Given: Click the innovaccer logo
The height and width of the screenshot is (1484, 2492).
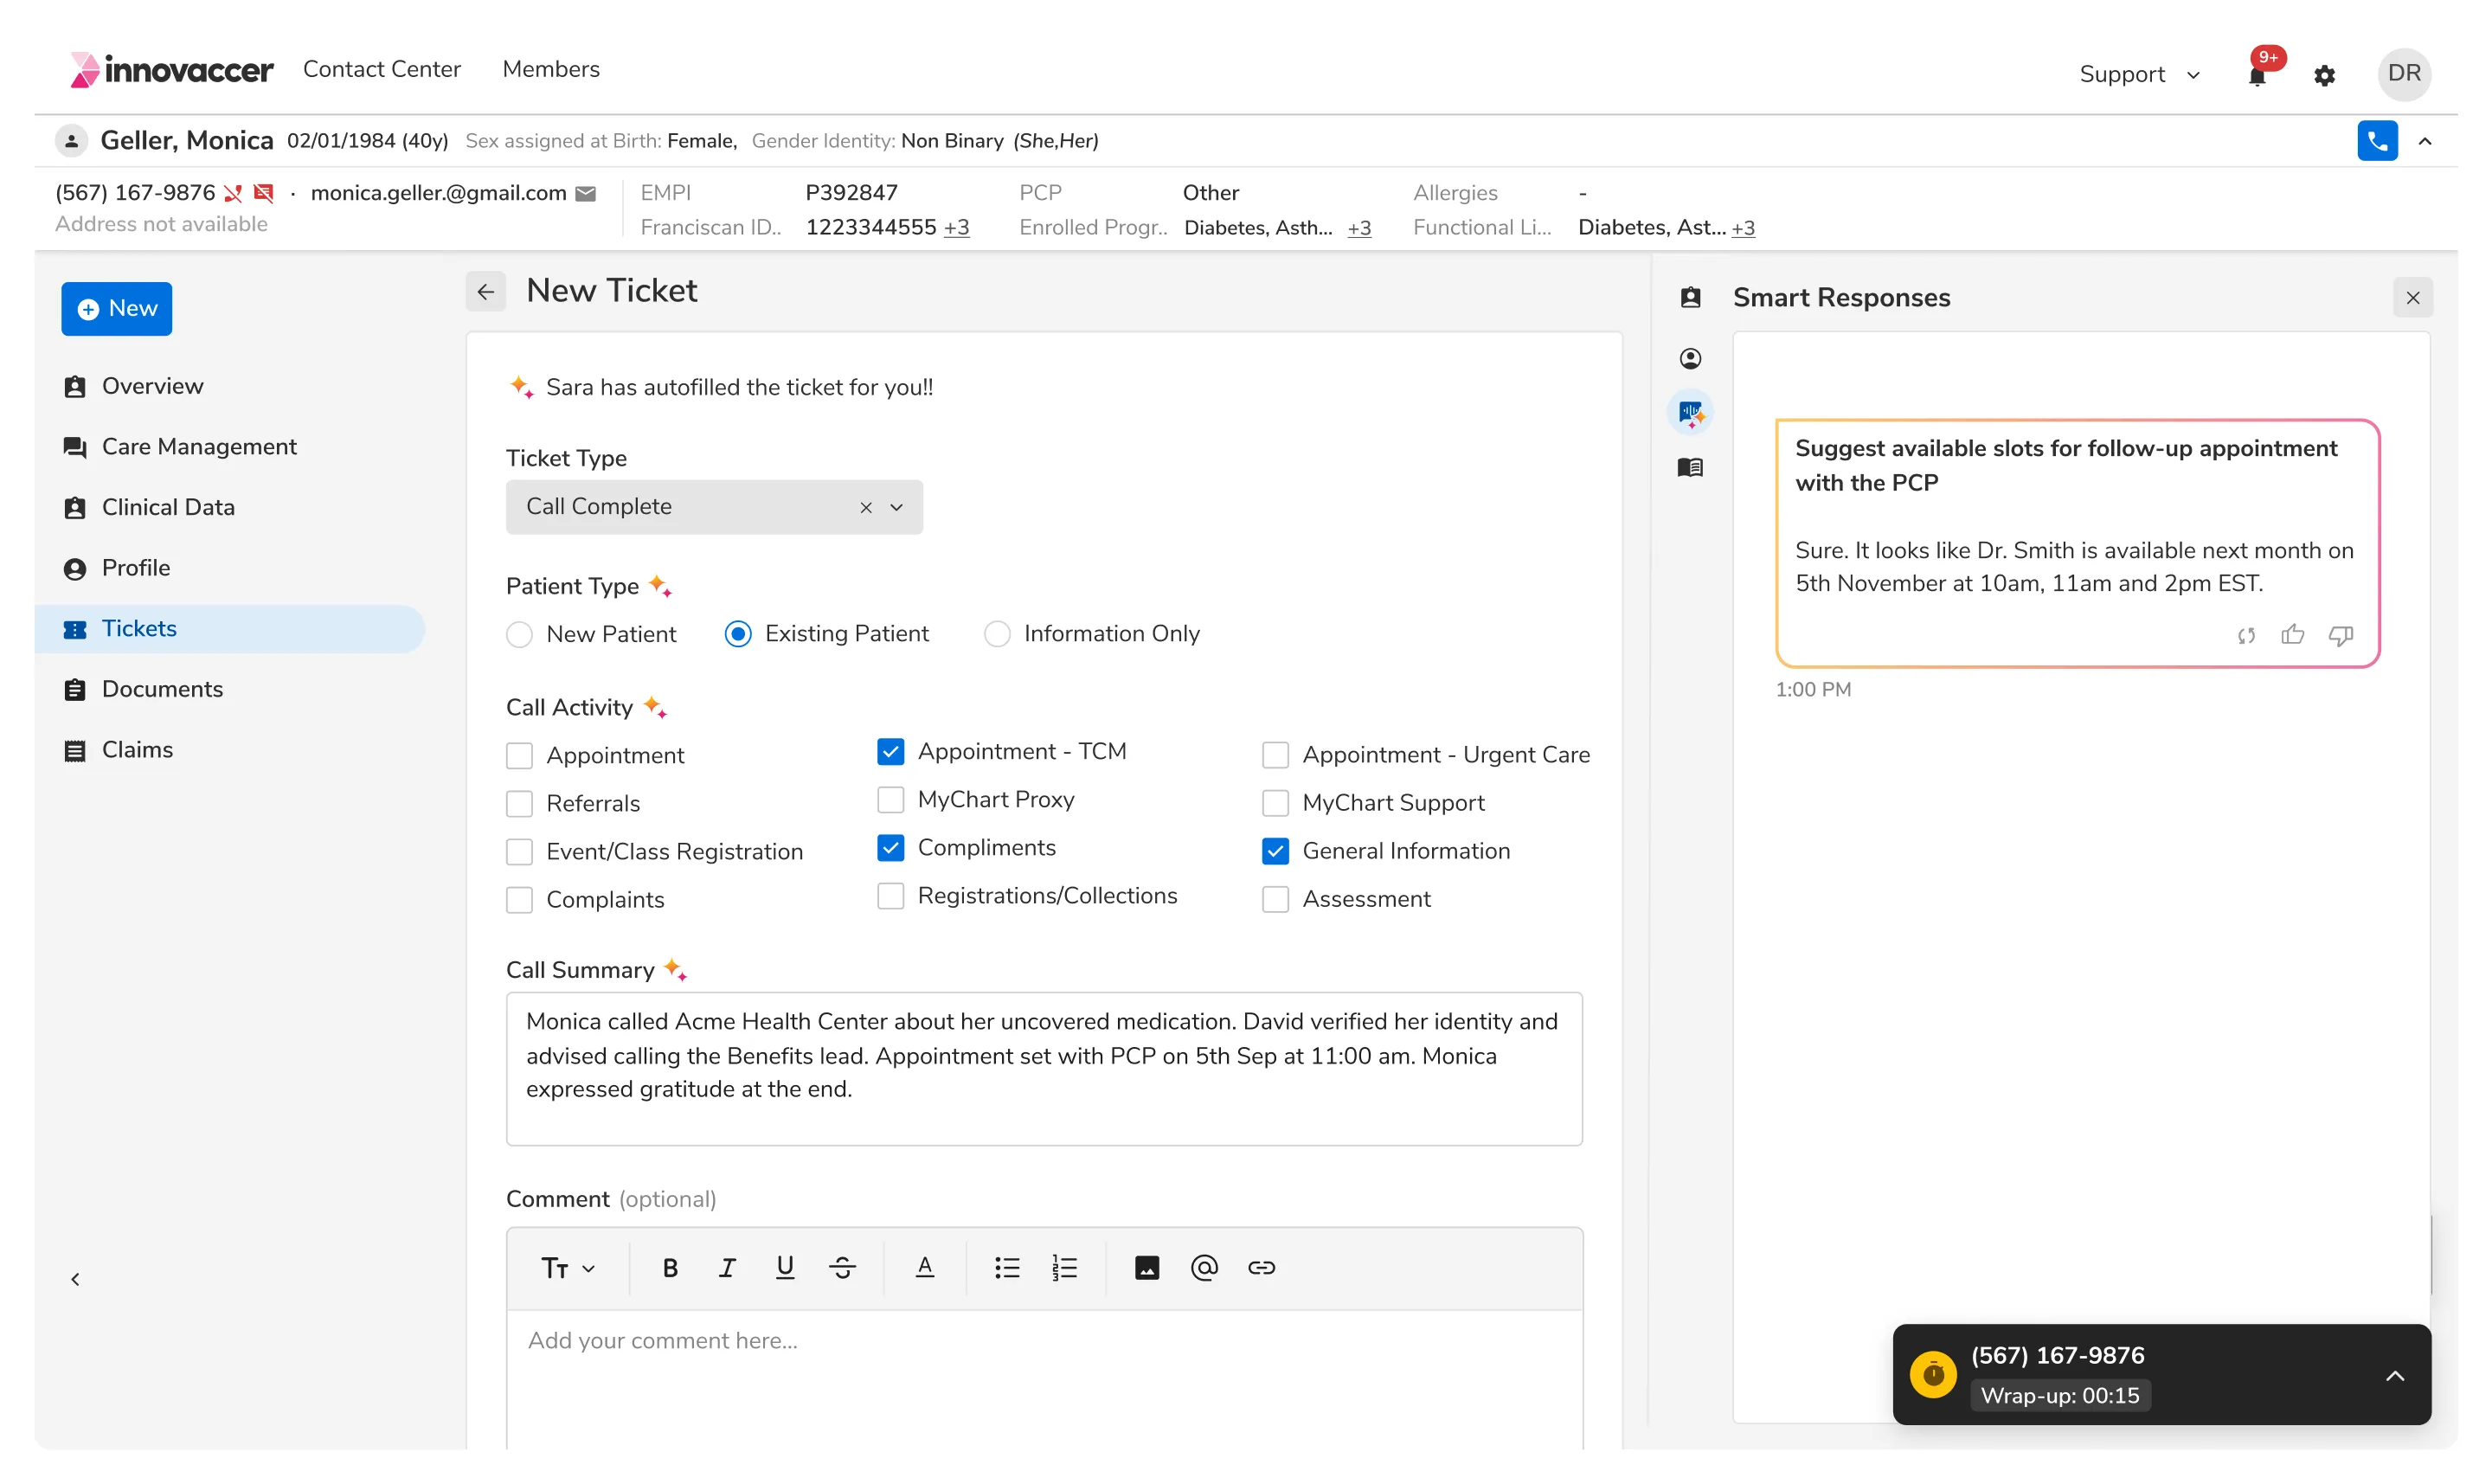Looking at the screenshot, I should pos(171,70).
